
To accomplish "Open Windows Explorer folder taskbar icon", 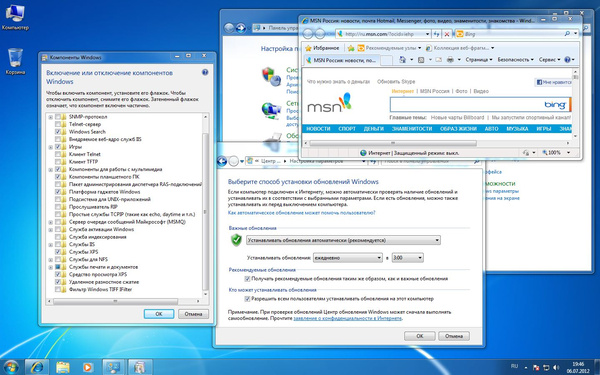I will pyautogui.click(x=63, y=367).
